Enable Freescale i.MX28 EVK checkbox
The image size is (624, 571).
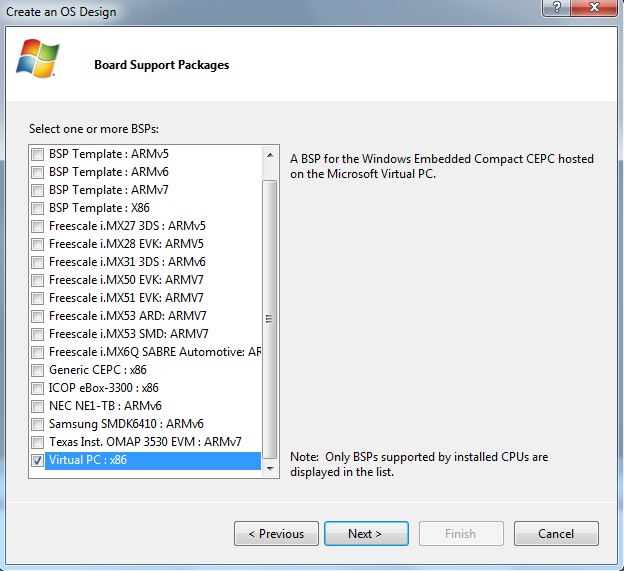point(37,244)
